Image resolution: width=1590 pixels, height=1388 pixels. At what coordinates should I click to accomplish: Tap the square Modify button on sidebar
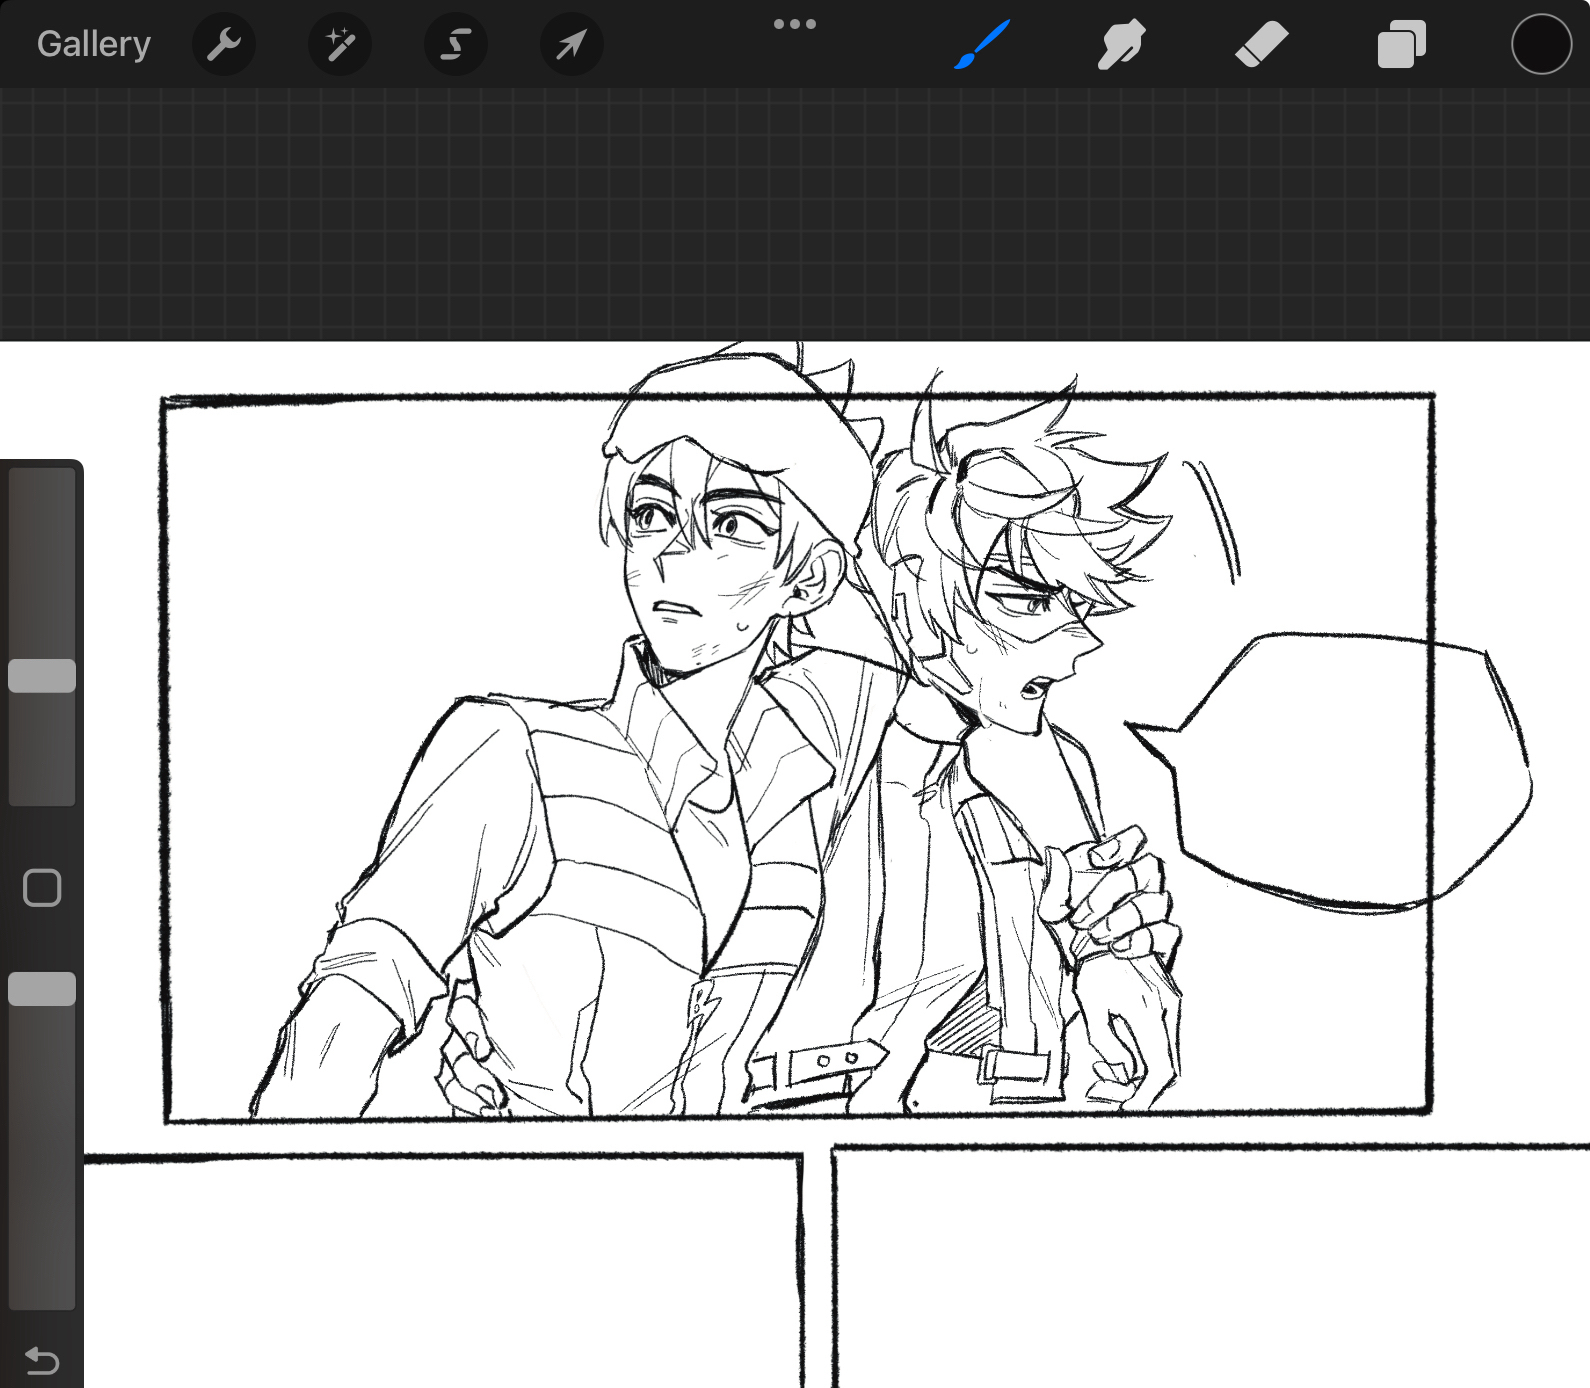click(42, 887)
